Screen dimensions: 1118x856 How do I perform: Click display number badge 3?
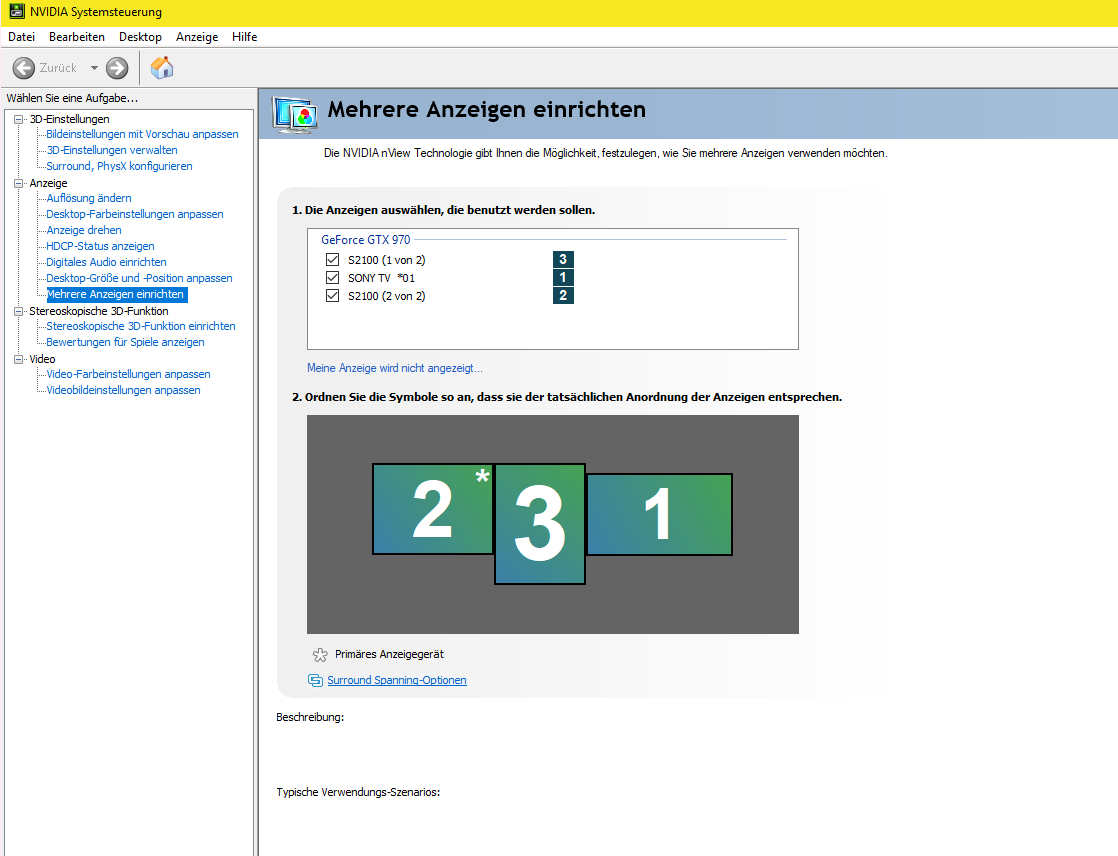tap(563, 259)
